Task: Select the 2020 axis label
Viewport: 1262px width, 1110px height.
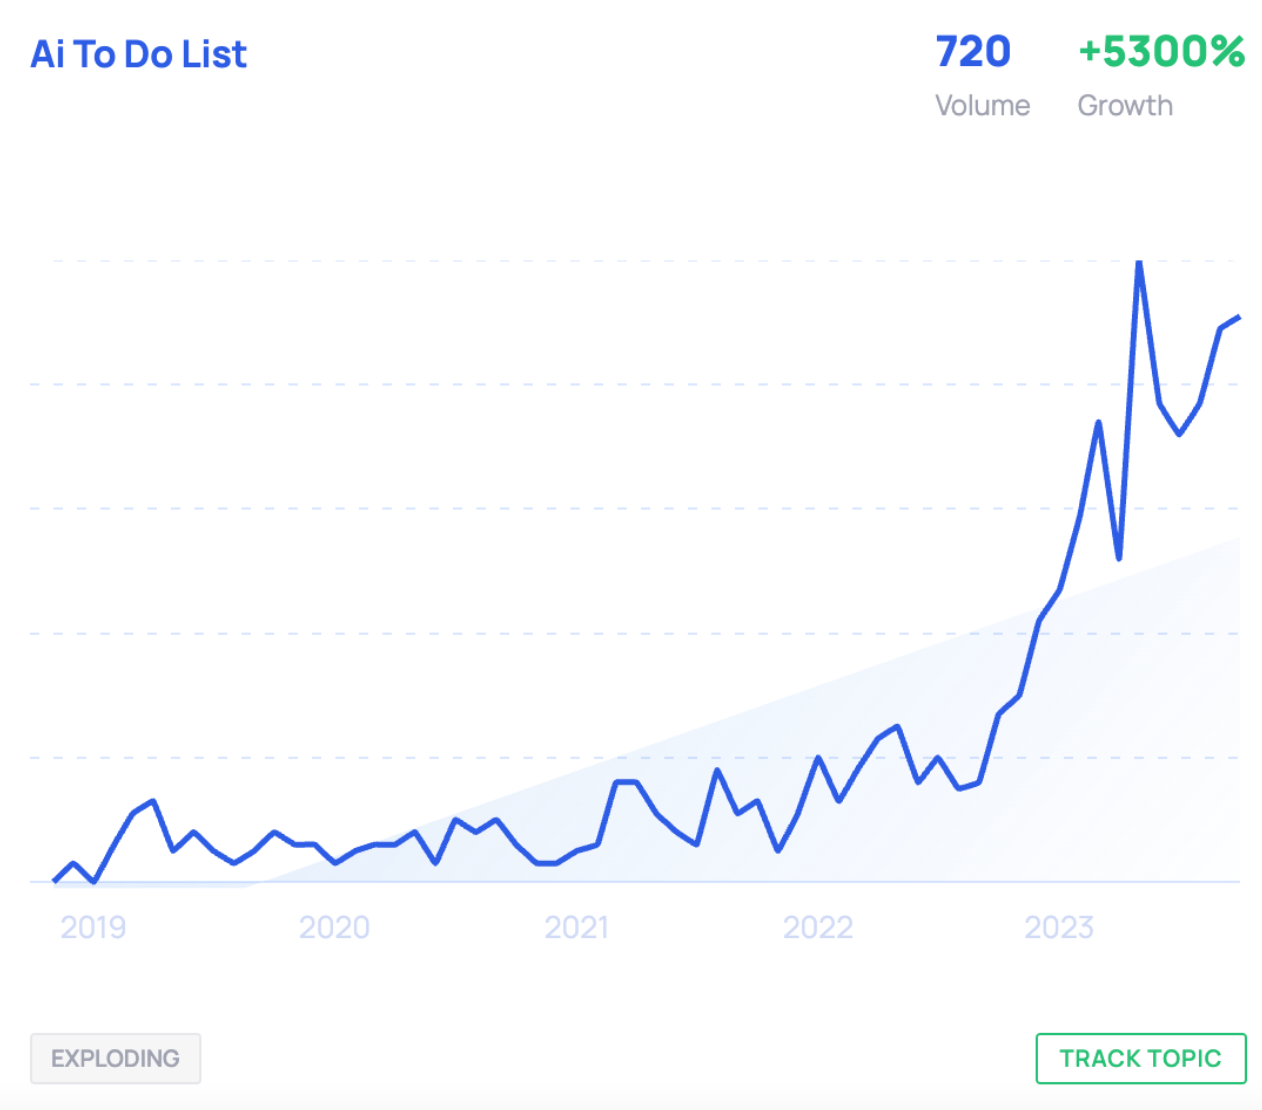Action: point(334,927)
